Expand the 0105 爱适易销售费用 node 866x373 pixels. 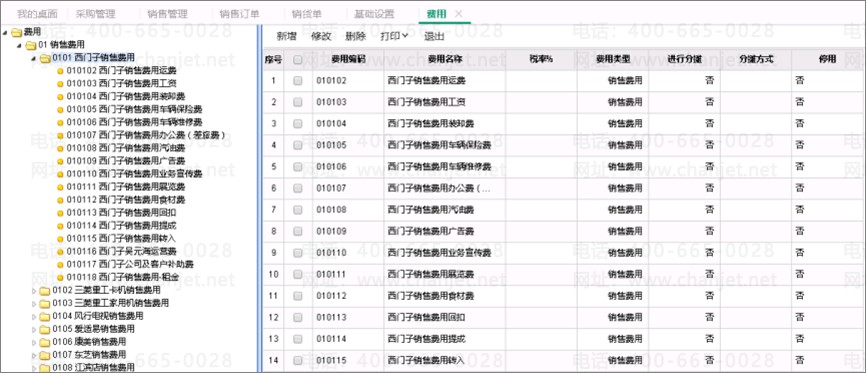pos(34,329)
